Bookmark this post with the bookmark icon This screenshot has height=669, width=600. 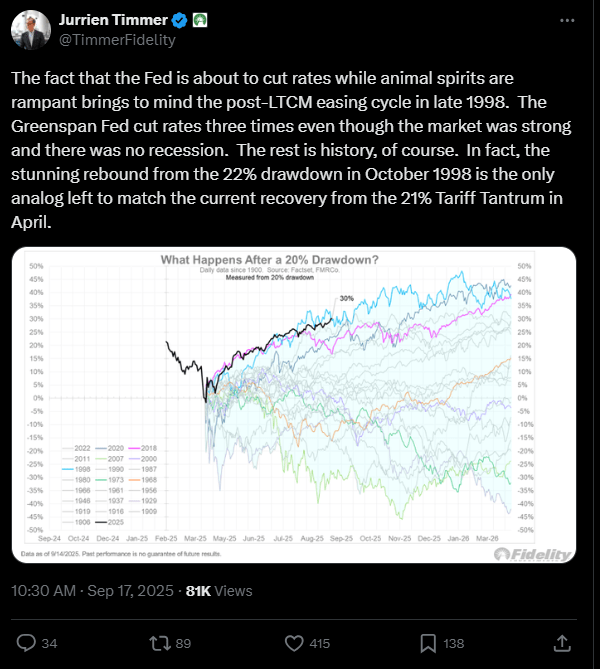(x=427, y=642)
